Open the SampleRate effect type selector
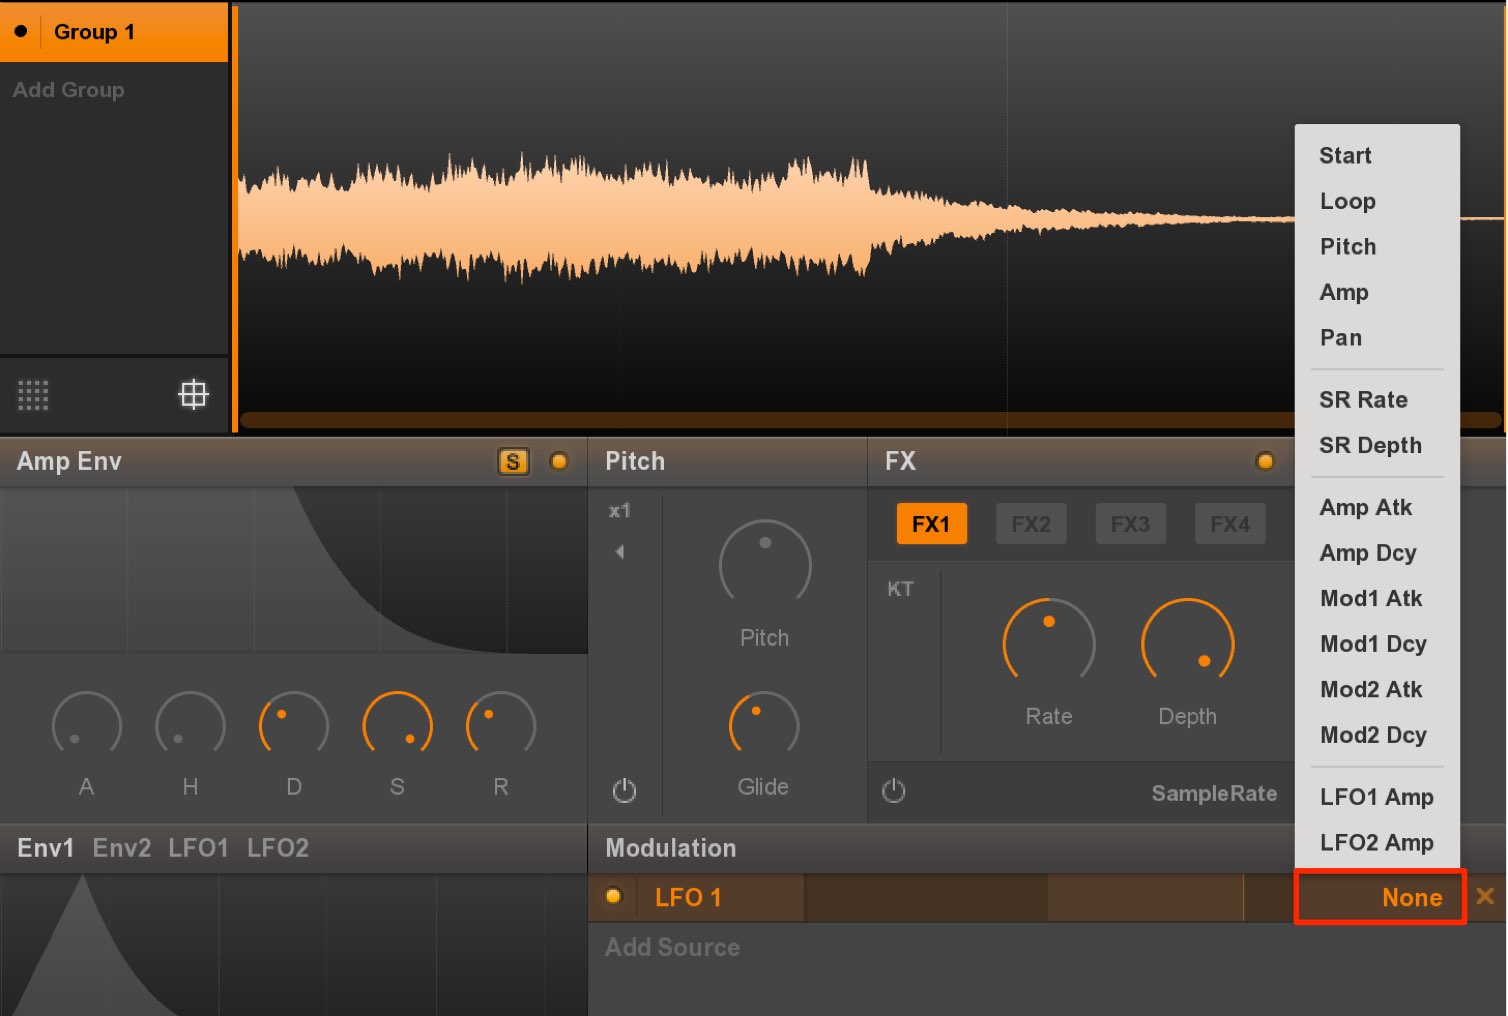 click(1214, 793)
